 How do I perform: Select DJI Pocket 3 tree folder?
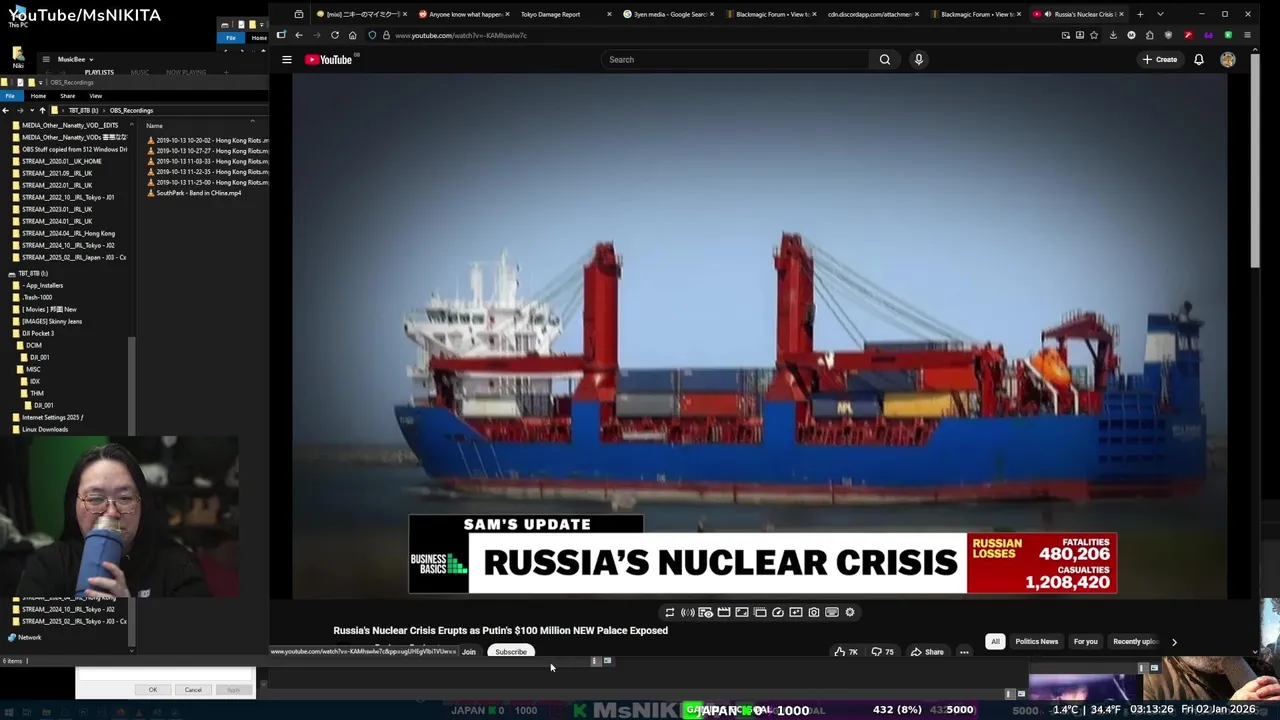click(38, 333)
